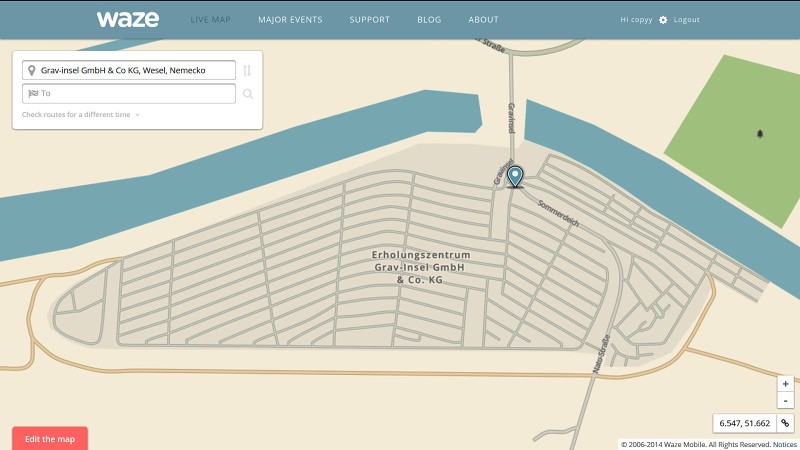Click the tree marker in green park

(759, 133)
